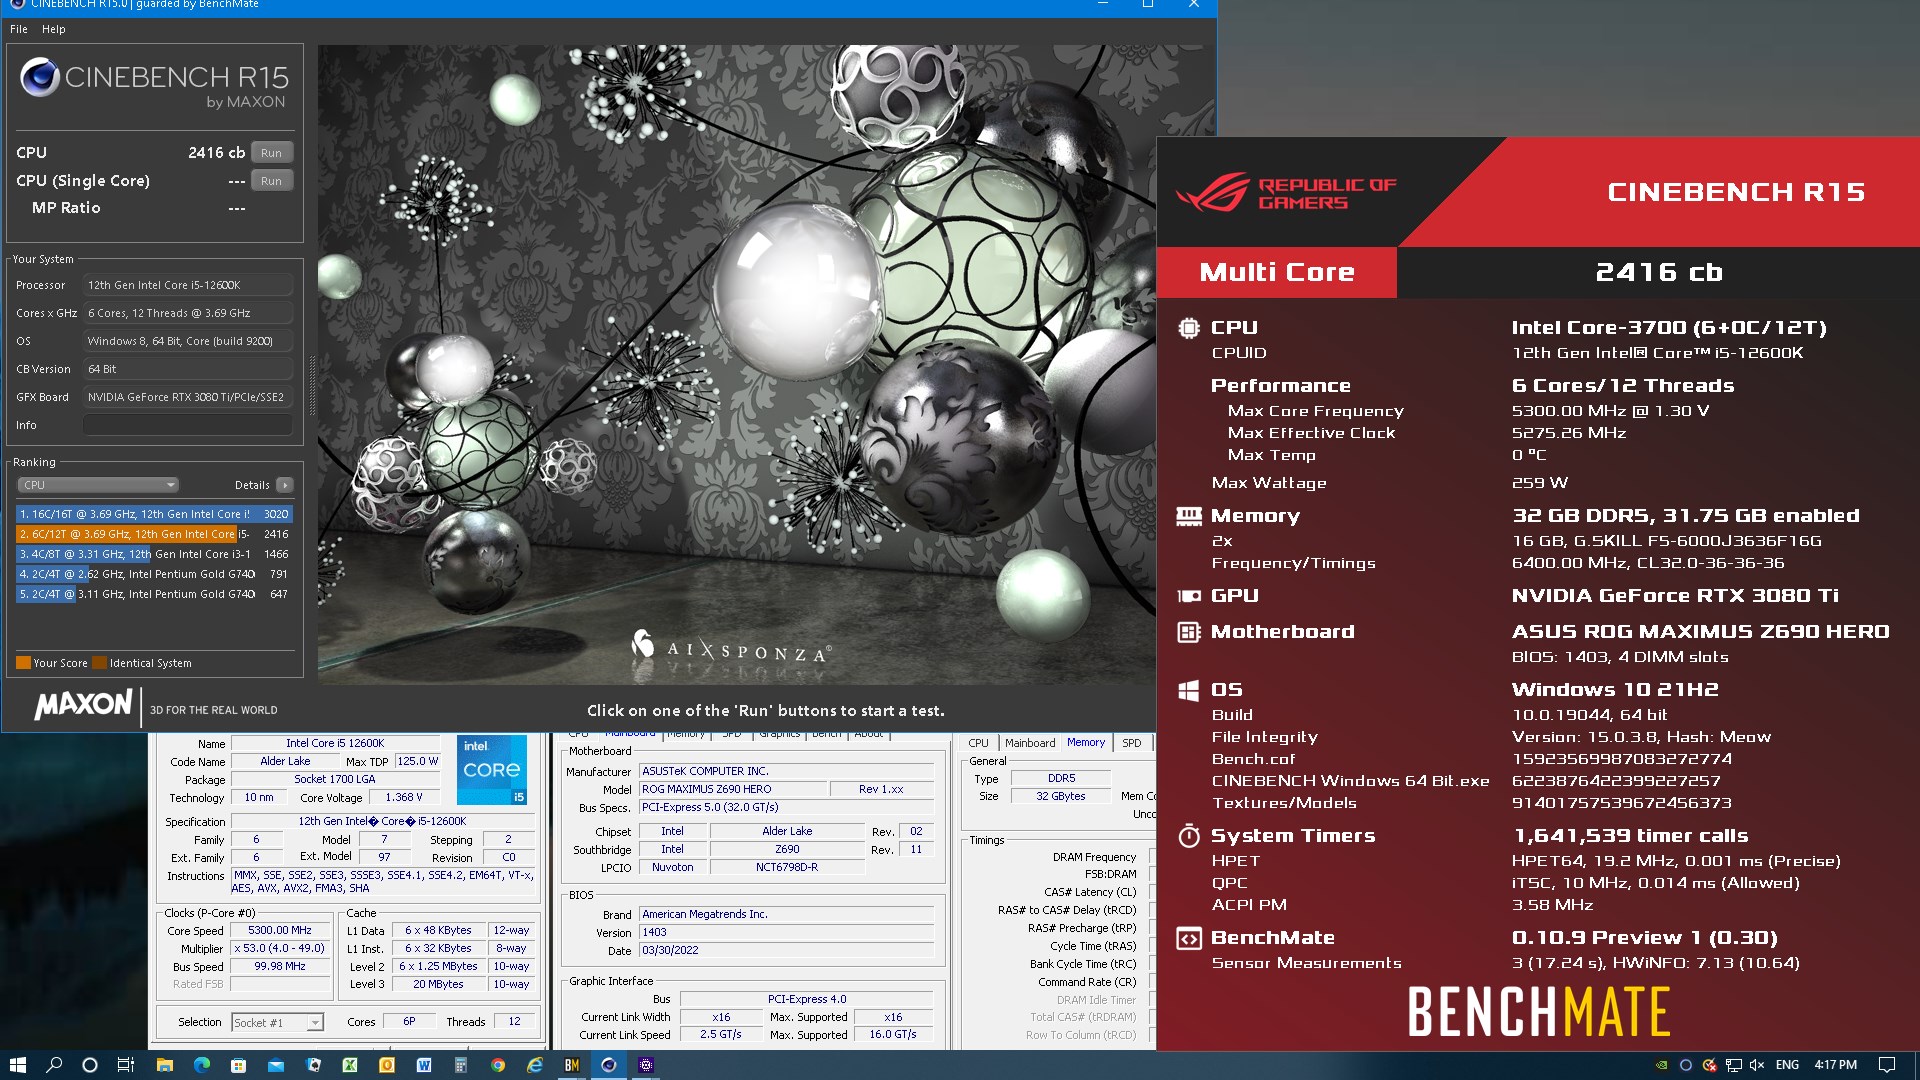This screenshot has width=1920, height=1080.
Task: Open Calculator from the taskbar
Action: pos(461,1065)
